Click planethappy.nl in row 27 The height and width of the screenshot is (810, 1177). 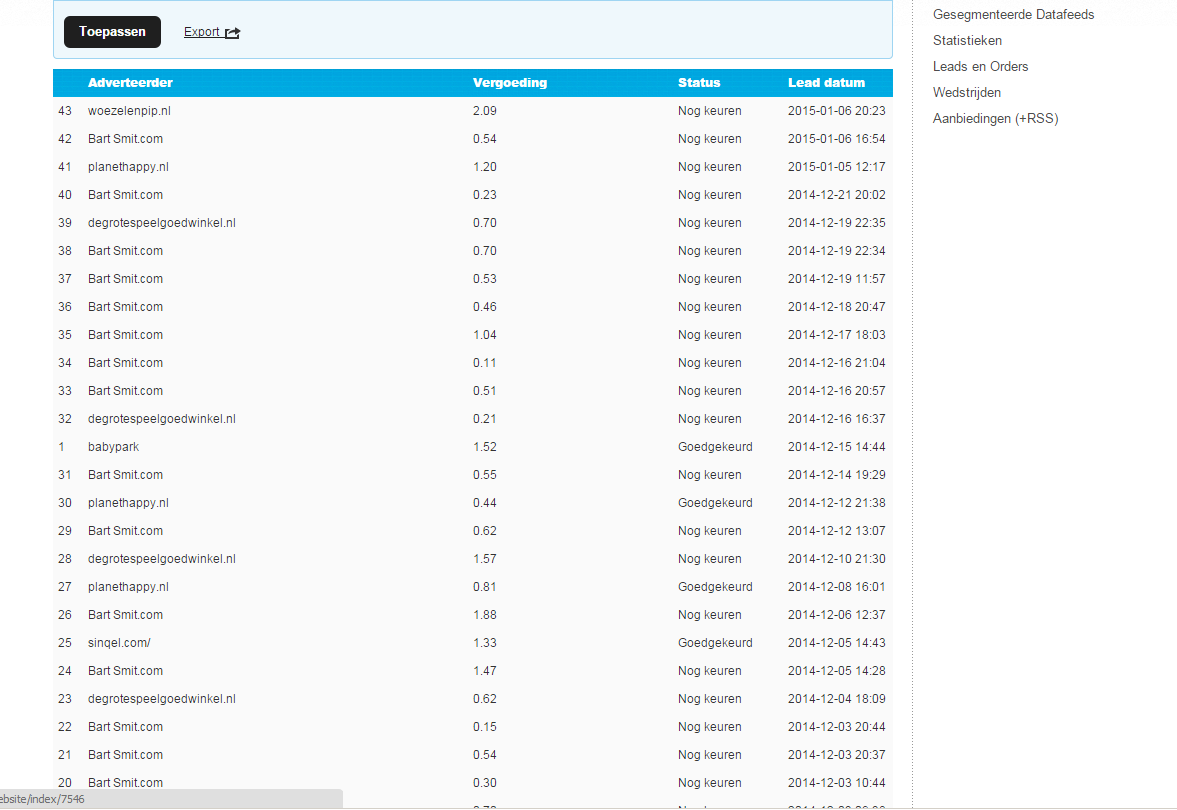128,587
